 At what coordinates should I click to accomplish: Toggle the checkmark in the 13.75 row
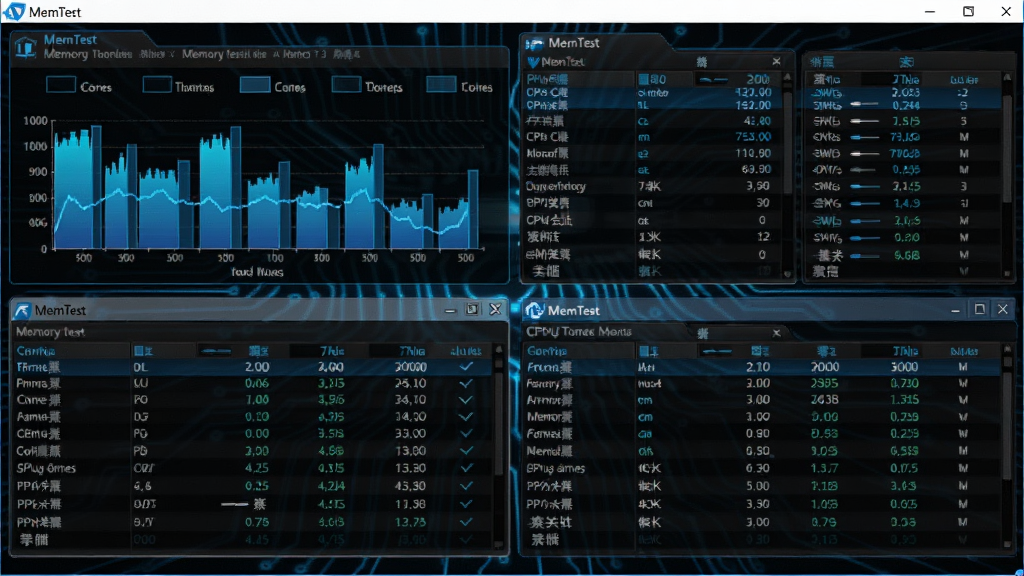[x=466, y=522]
